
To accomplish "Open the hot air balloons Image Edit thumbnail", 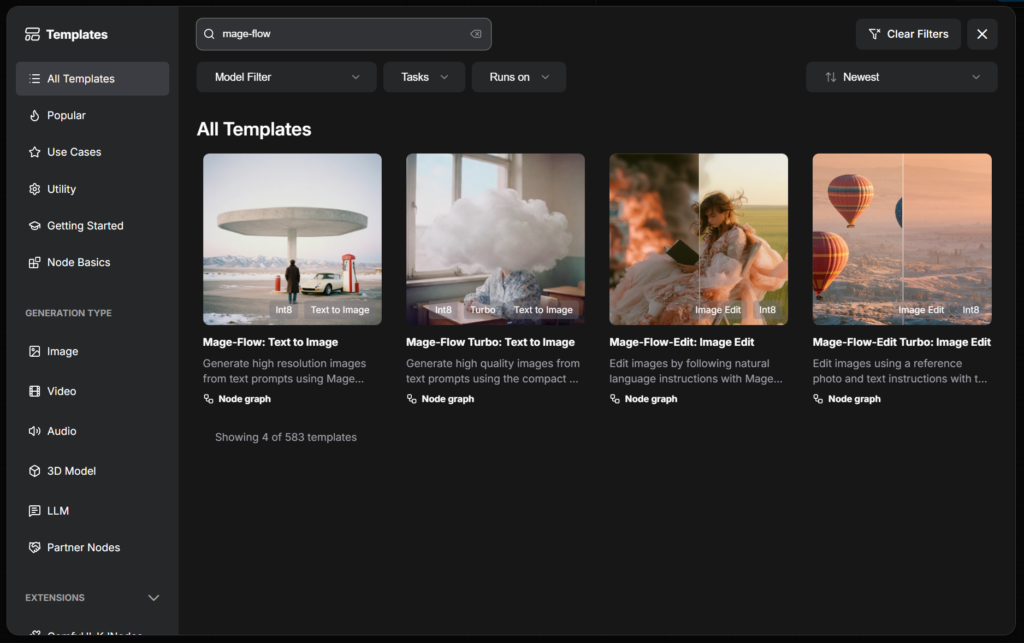I will (902, 239).
